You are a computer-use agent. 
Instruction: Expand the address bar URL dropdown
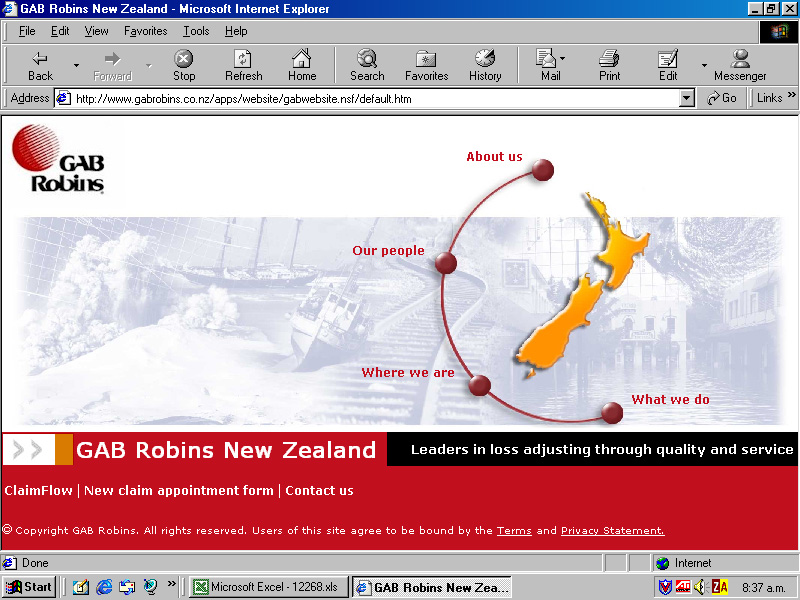pos(687,98)
